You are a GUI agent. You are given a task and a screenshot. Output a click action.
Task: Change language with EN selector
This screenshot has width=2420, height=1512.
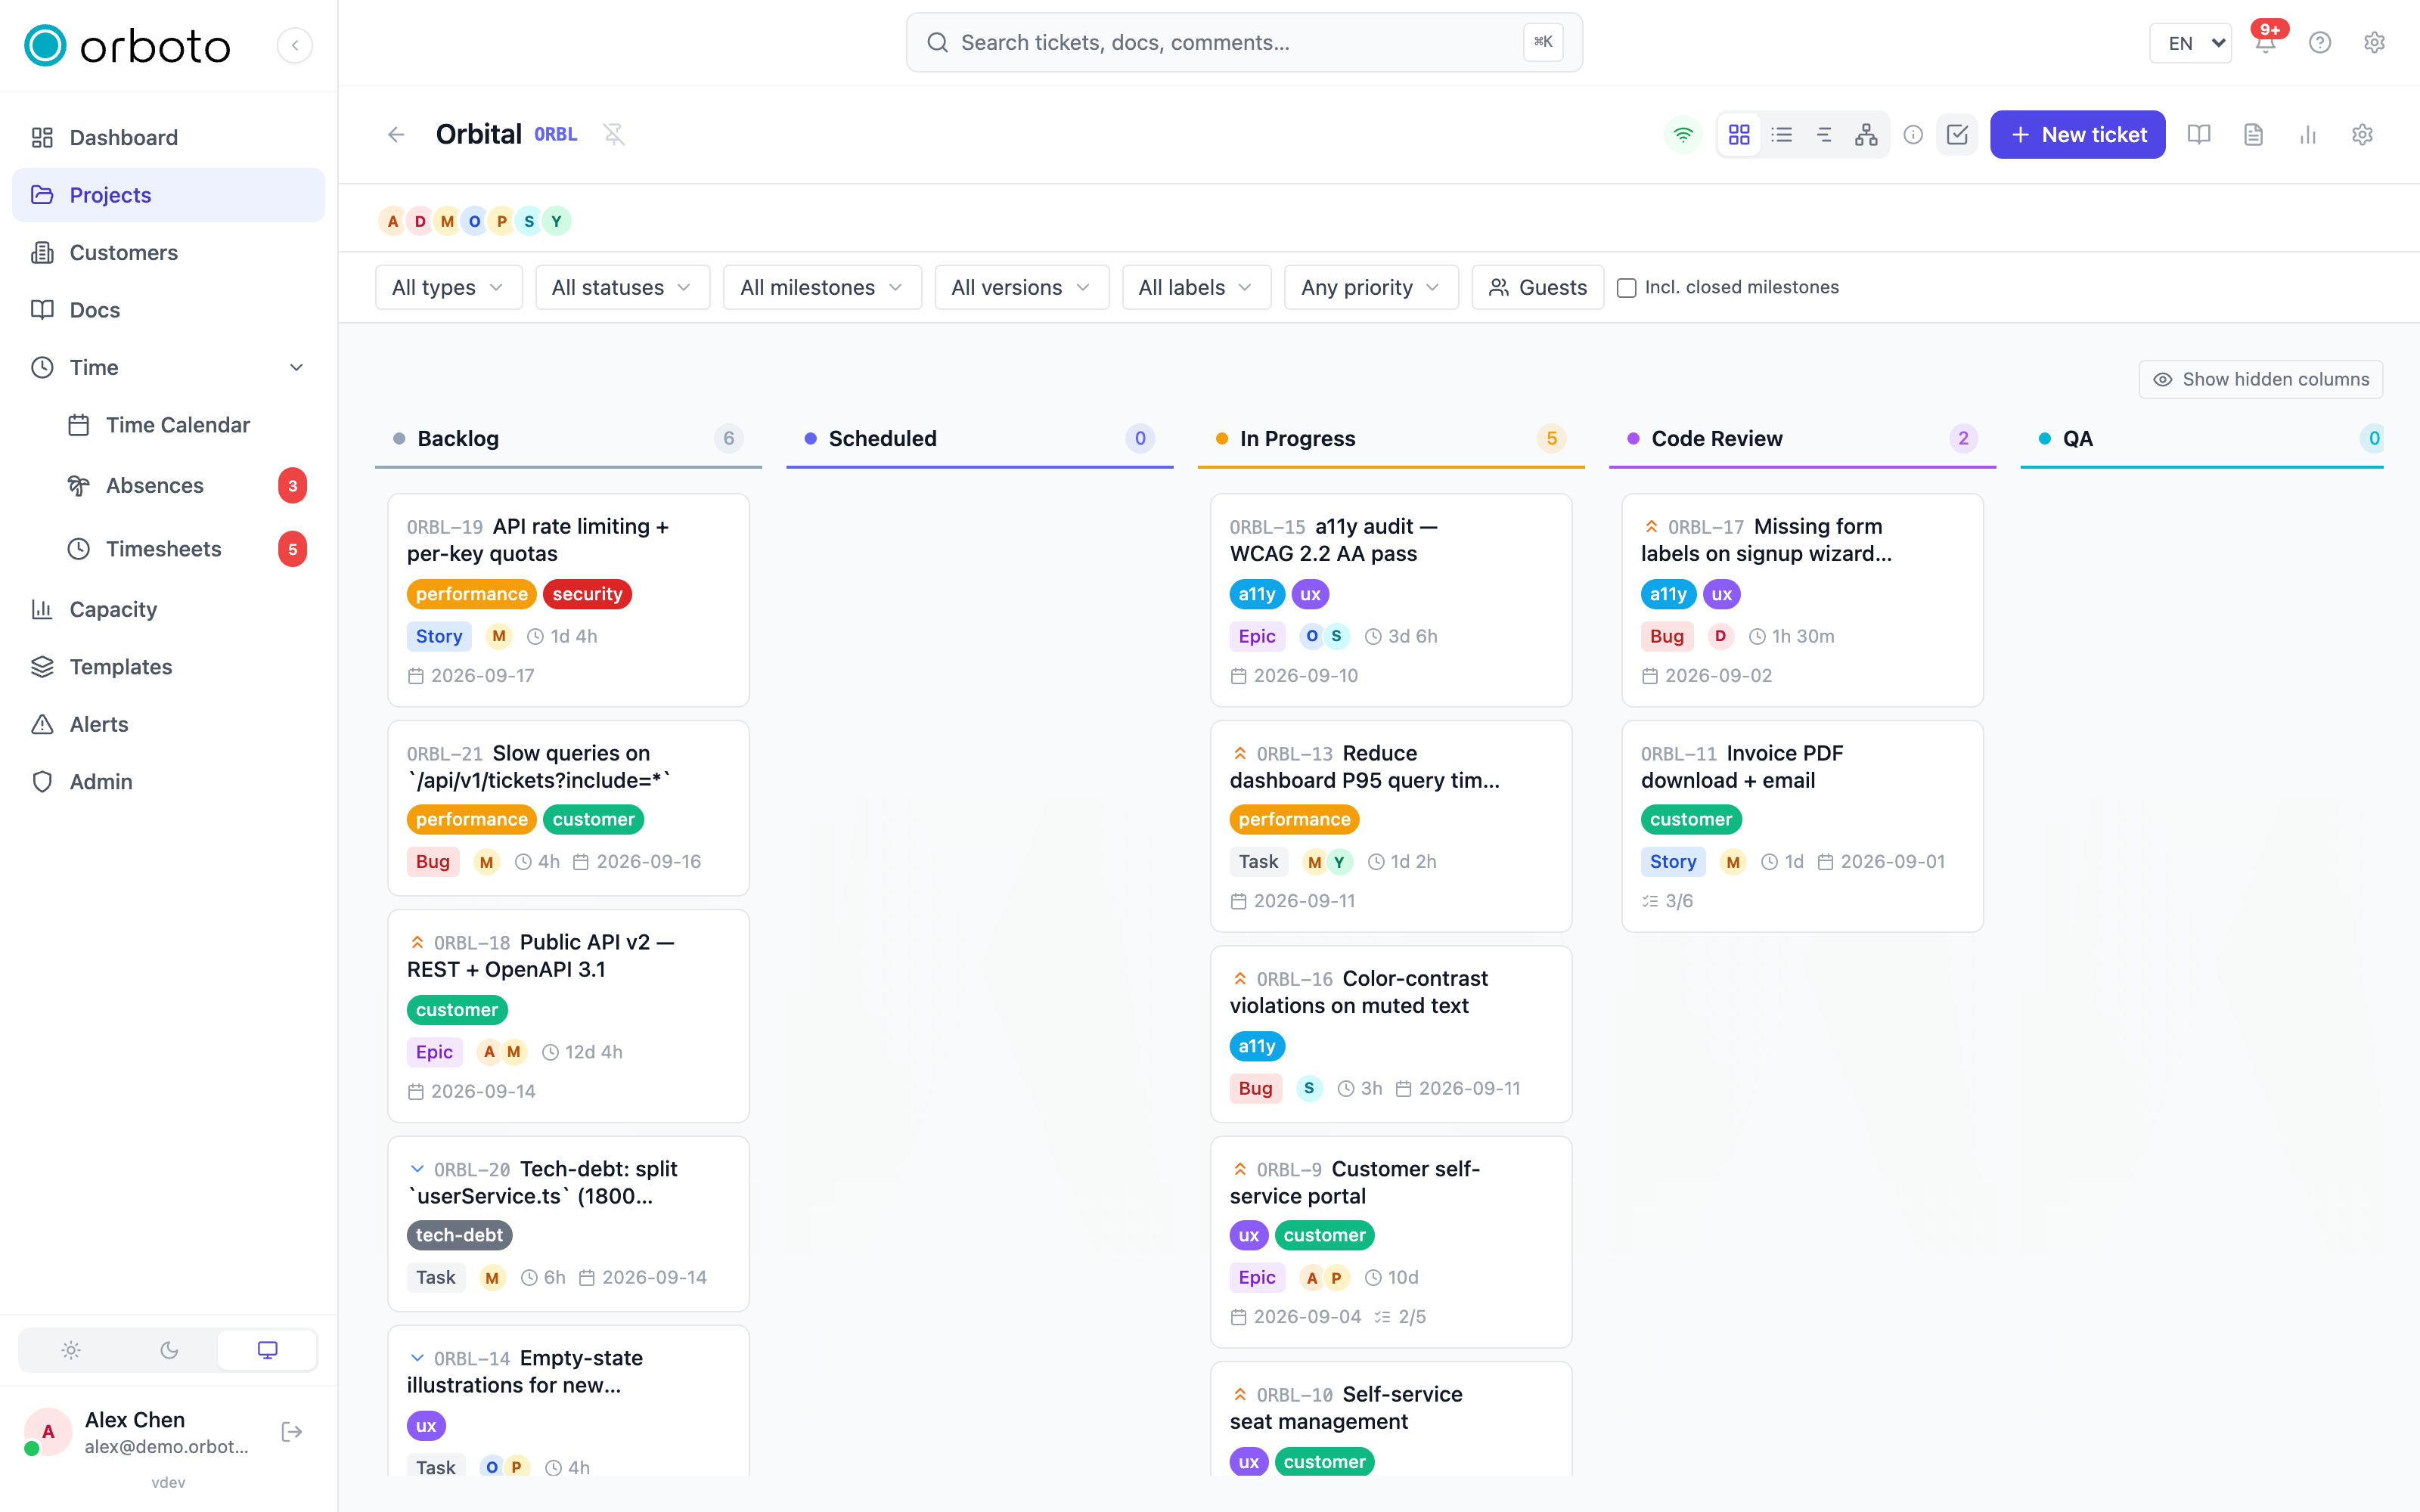pyautogui.click(x=2190, y=43)
